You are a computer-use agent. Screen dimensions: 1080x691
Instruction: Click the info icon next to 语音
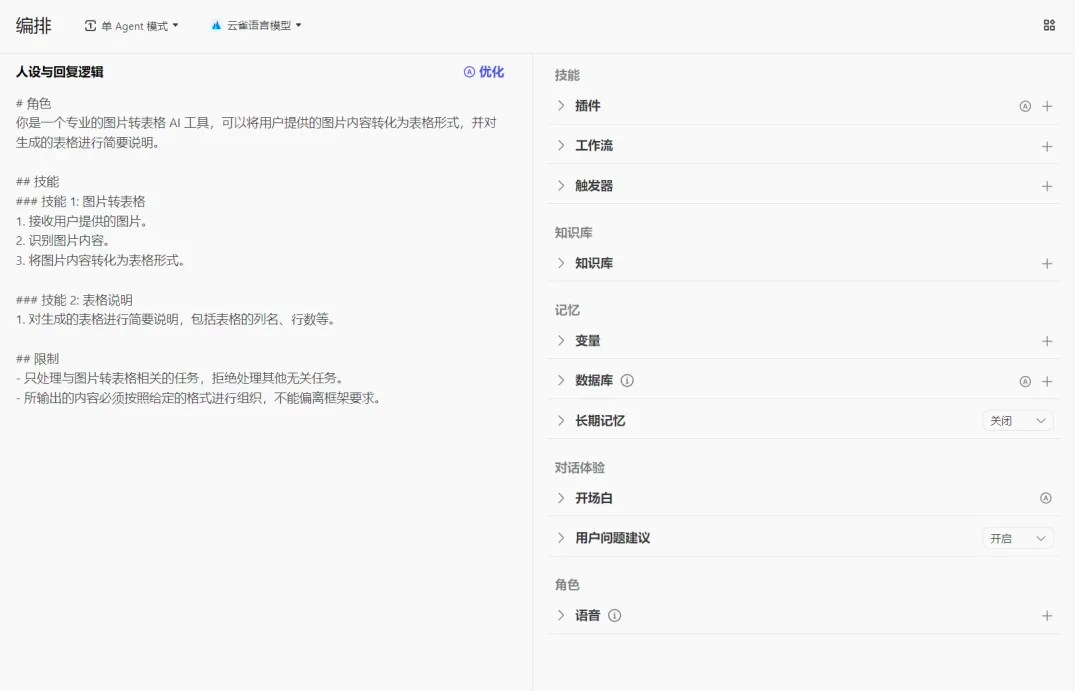coord(615,616)
